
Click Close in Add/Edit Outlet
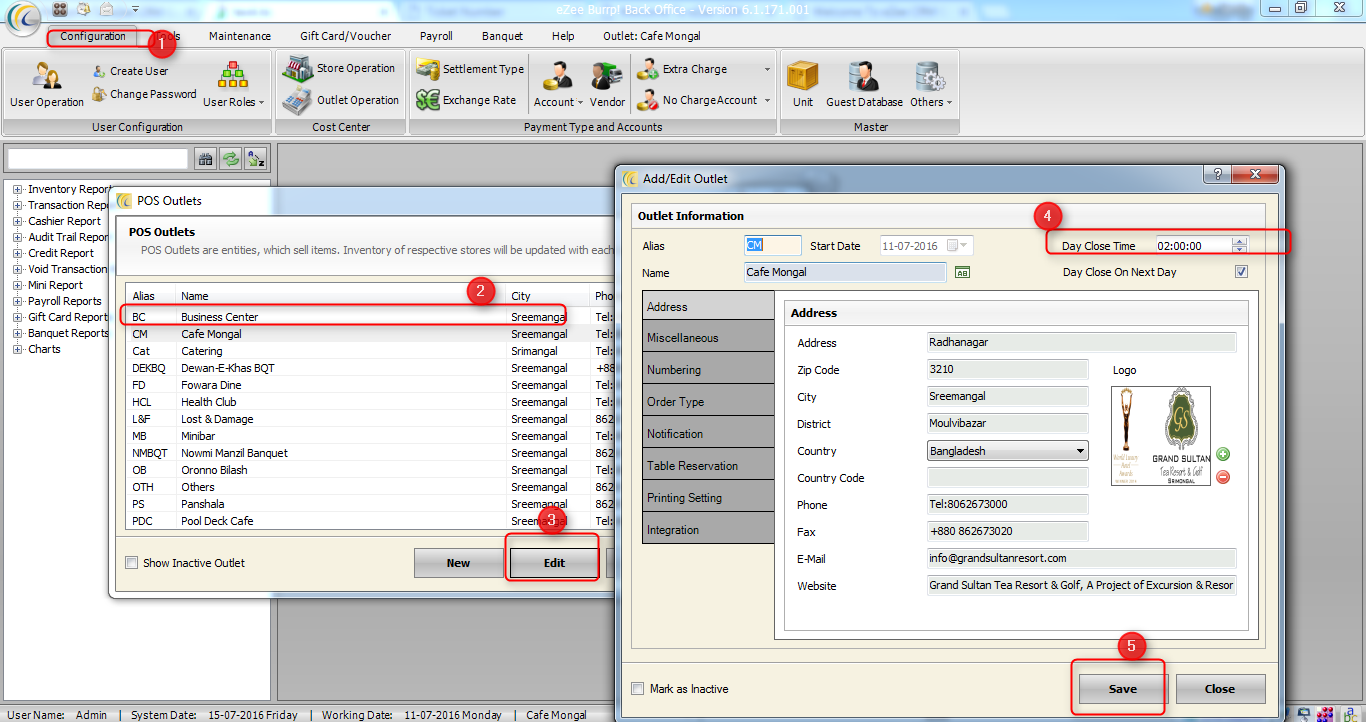[1220, 689]
